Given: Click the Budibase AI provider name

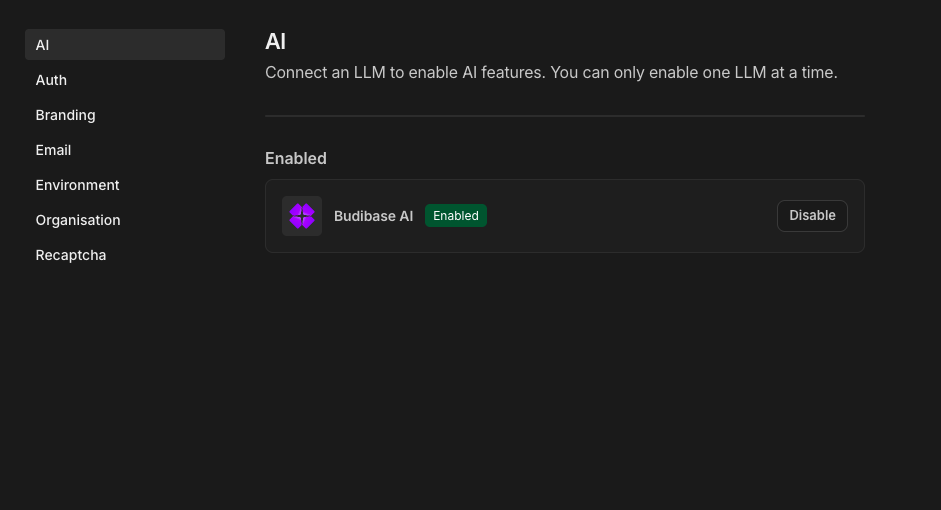Looking at the screenshot, I should coord(373,216).
